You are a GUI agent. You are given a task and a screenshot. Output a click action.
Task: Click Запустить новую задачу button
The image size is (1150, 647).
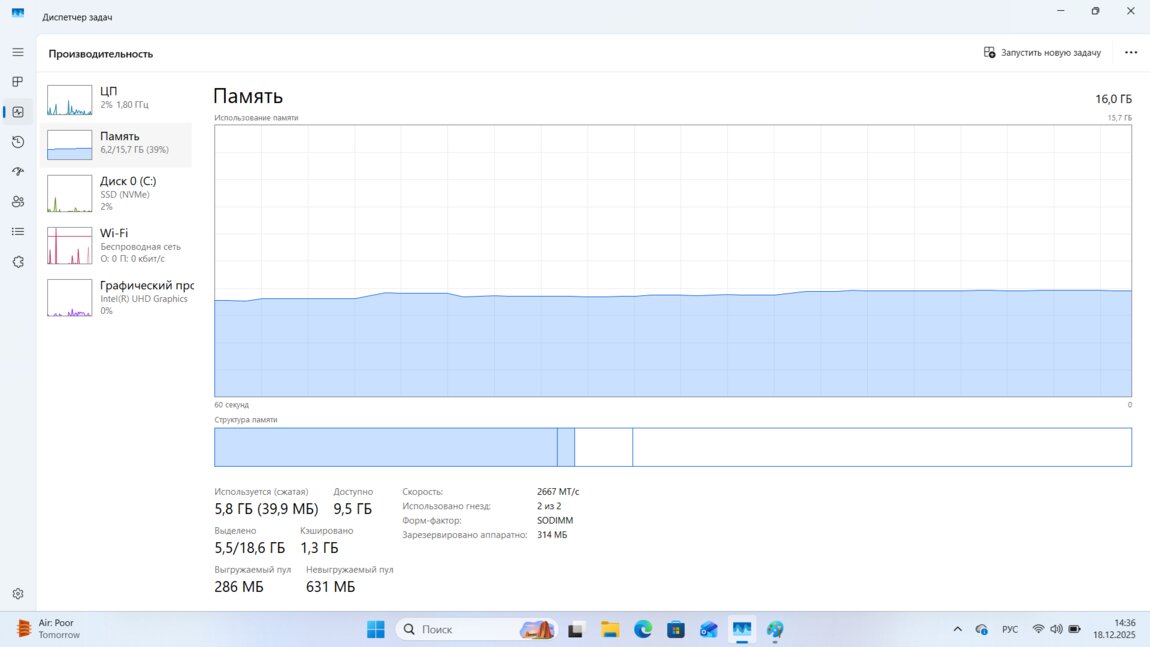[1042, 53]
